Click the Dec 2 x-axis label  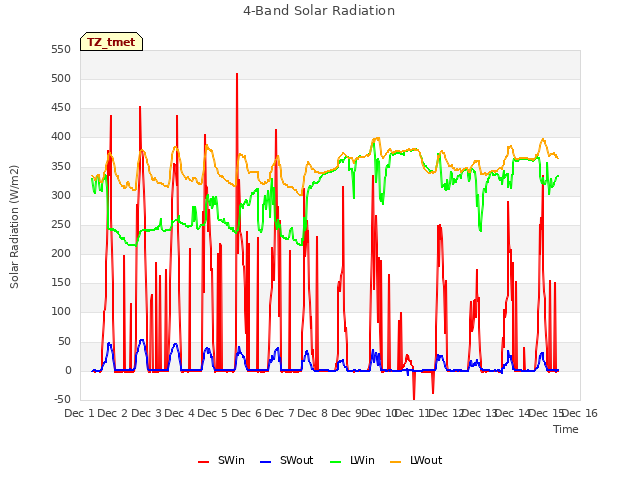point(113,413)
